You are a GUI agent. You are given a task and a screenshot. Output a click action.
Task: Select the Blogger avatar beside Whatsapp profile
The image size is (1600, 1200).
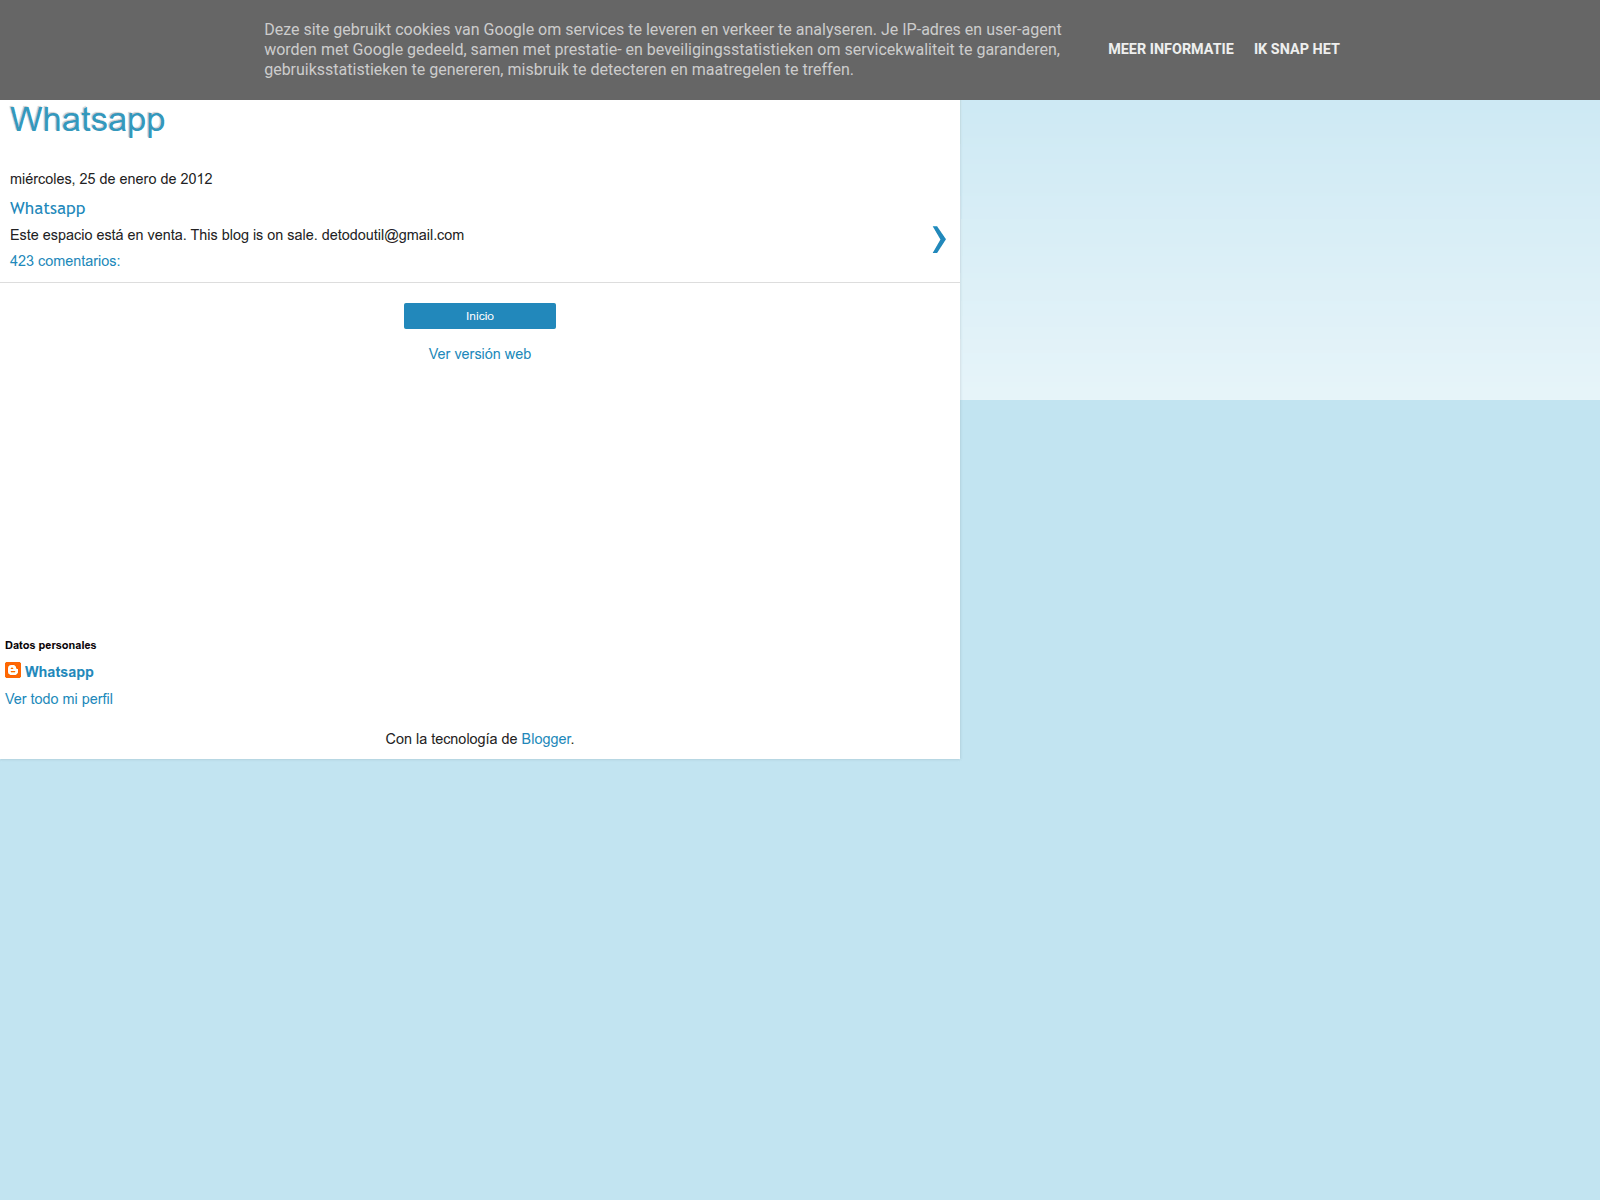click(13, 671)
